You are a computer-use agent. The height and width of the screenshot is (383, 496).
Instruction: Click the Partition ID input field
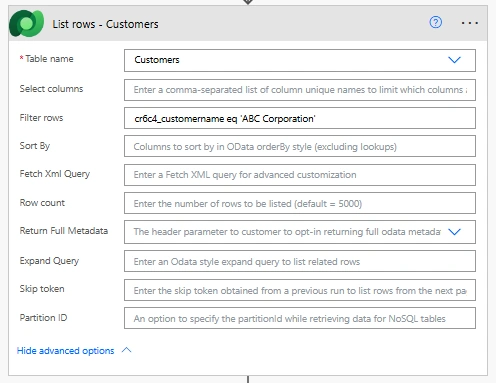pos(300,318)
